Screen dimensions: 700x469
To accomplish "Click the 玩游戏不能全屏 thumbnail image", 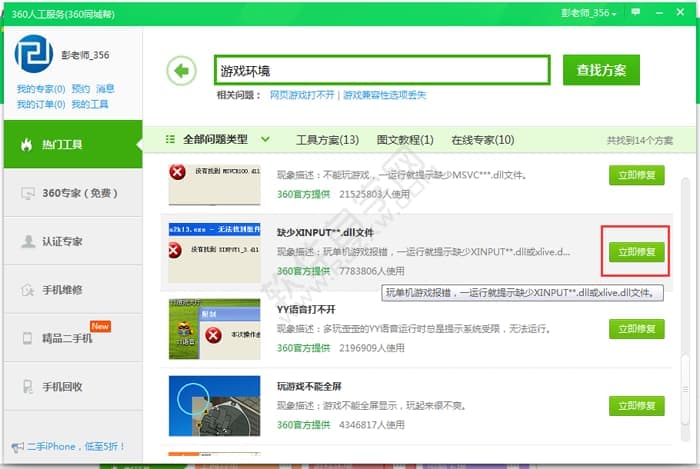I will (x=214, y=406).
